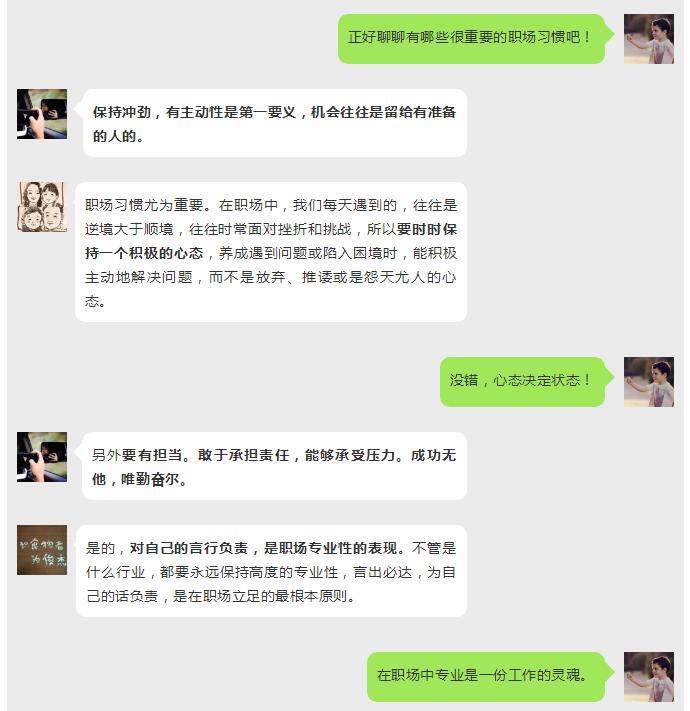This screenshot has width=690, height=711.
Task: Click child avatar beside "没错，心态决定状态" bubble
Action: (649, 382)
